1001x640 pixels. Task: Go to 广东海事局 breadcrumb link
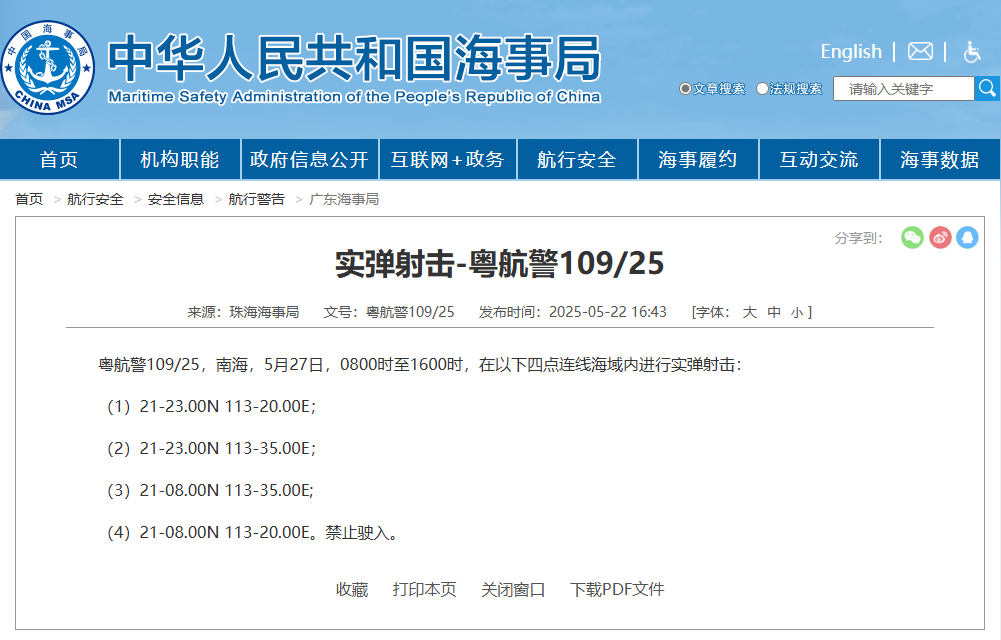pyautogui.click(x=344, y=199)
